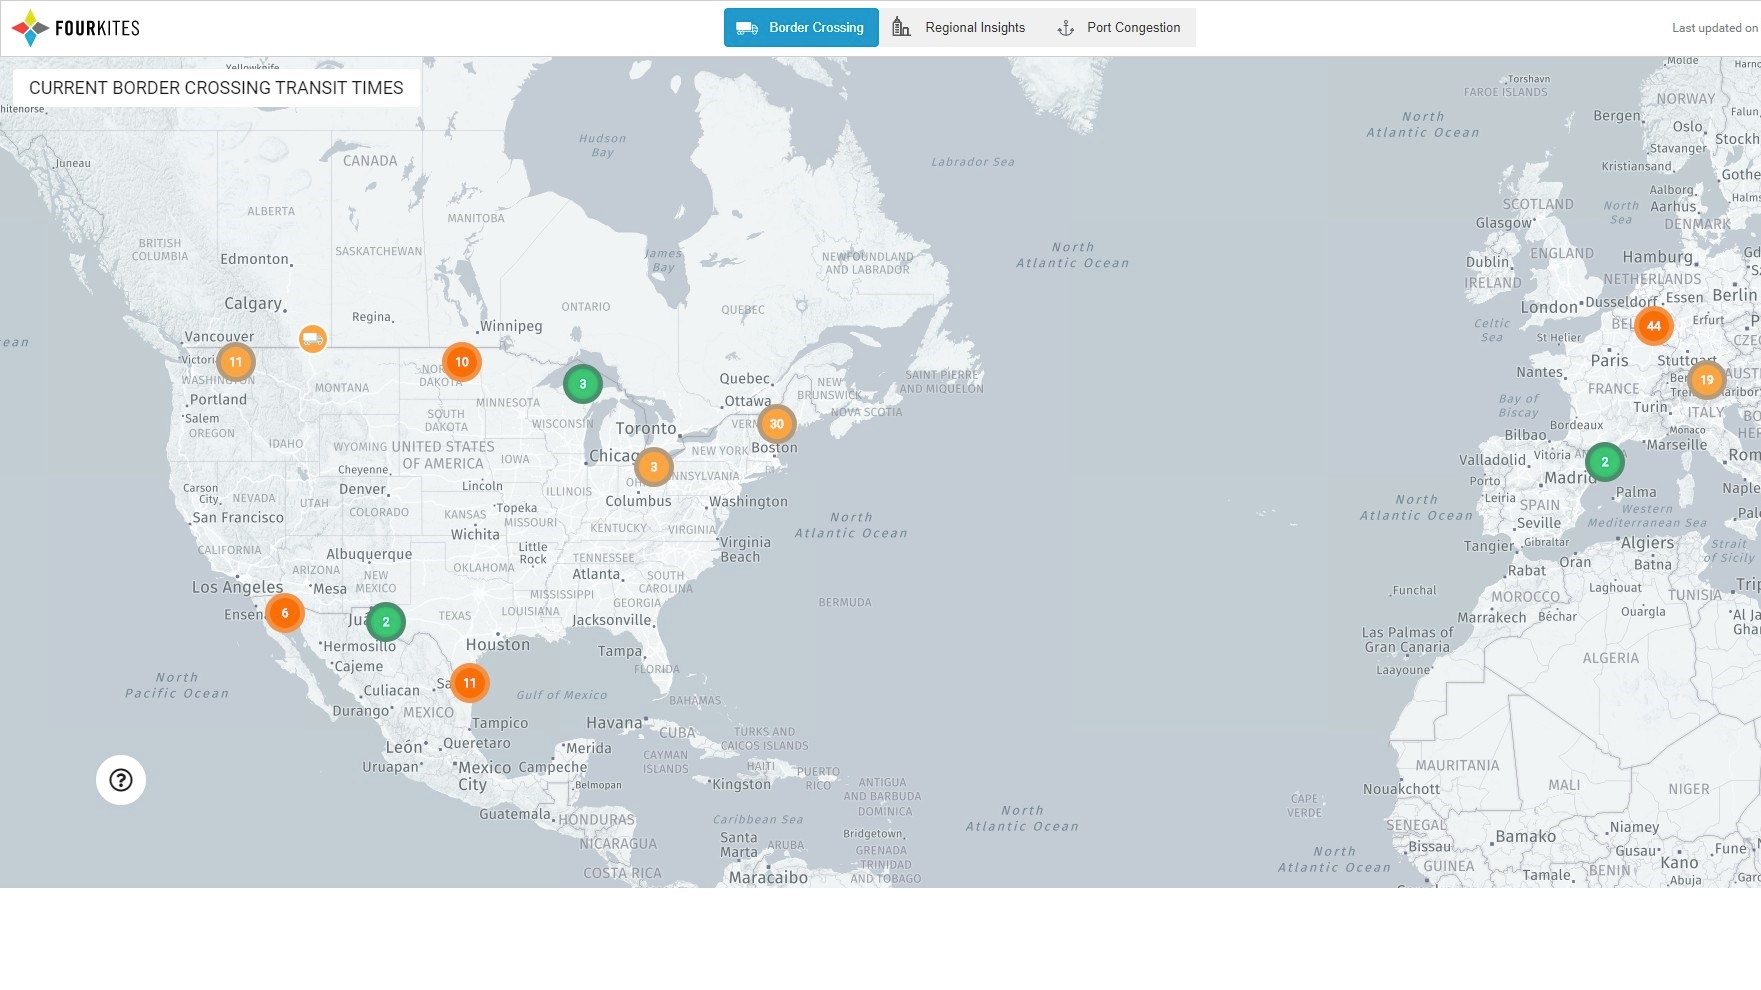Switch to the Regional Insights tab

[959, 28]
